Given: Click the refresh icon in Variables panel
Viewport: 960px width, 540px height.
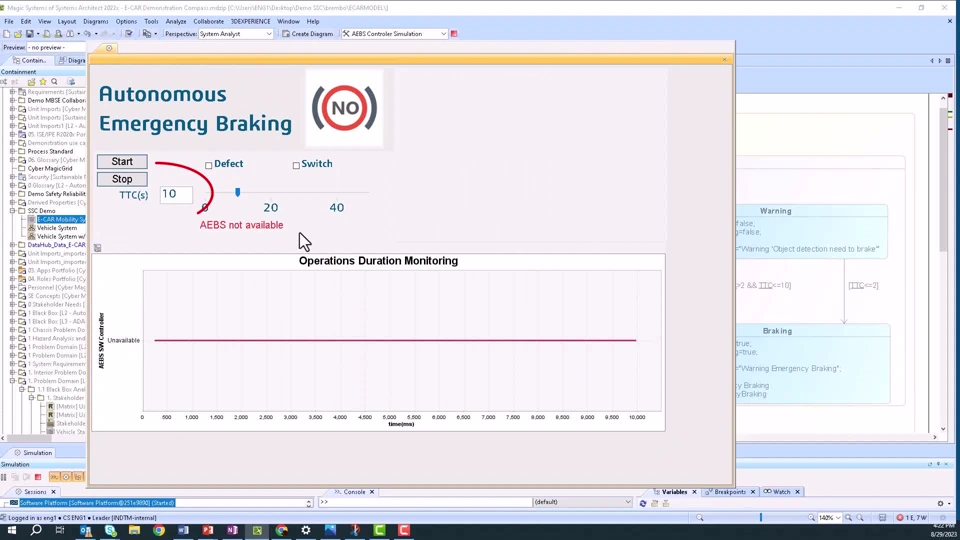Looking at the screenshot, I should pyautogui.click(x=643, y=503).
